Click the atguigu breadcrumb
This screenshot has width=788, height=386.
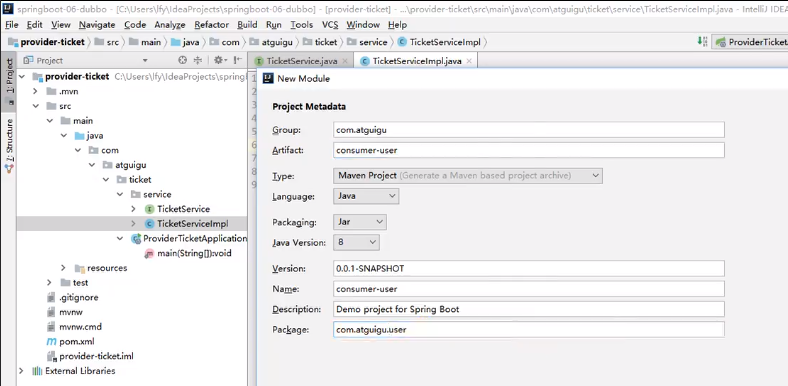(271, 42)
